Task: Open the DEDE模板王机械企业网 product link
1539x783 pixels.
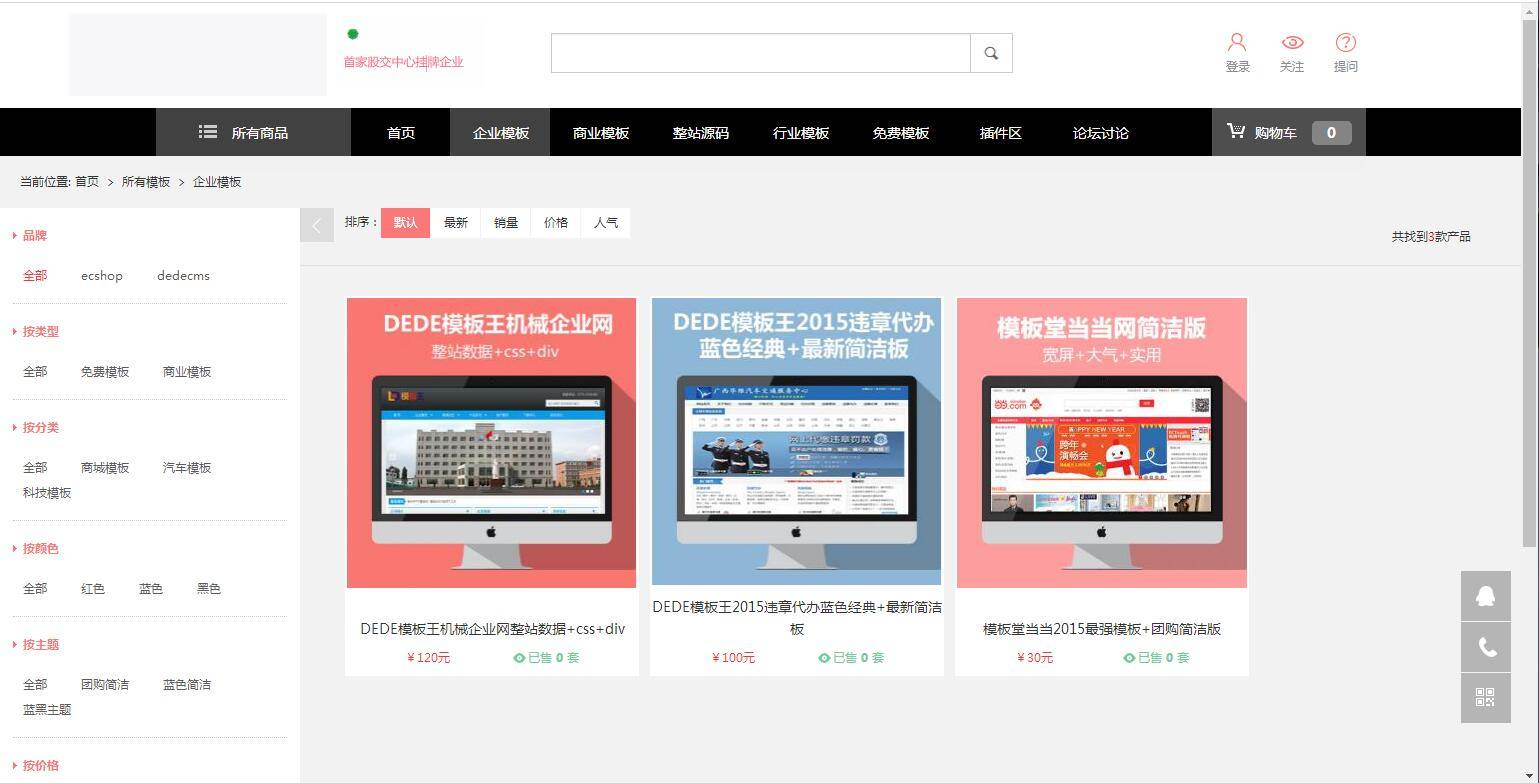Action: [491, 629]
